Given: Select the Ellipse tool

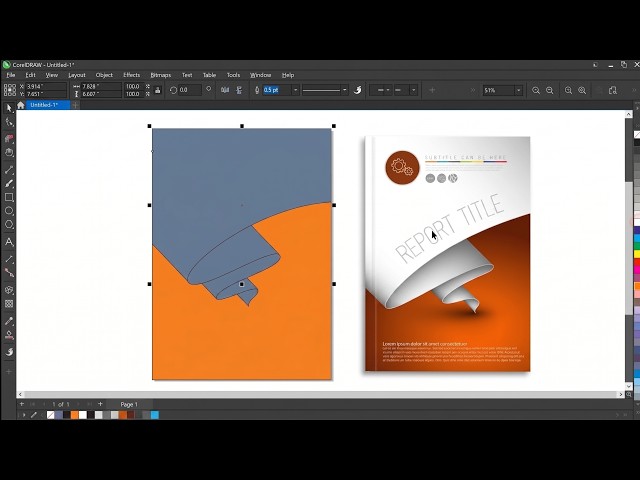Looking at the screenshot, I should (x=9, y=211).
